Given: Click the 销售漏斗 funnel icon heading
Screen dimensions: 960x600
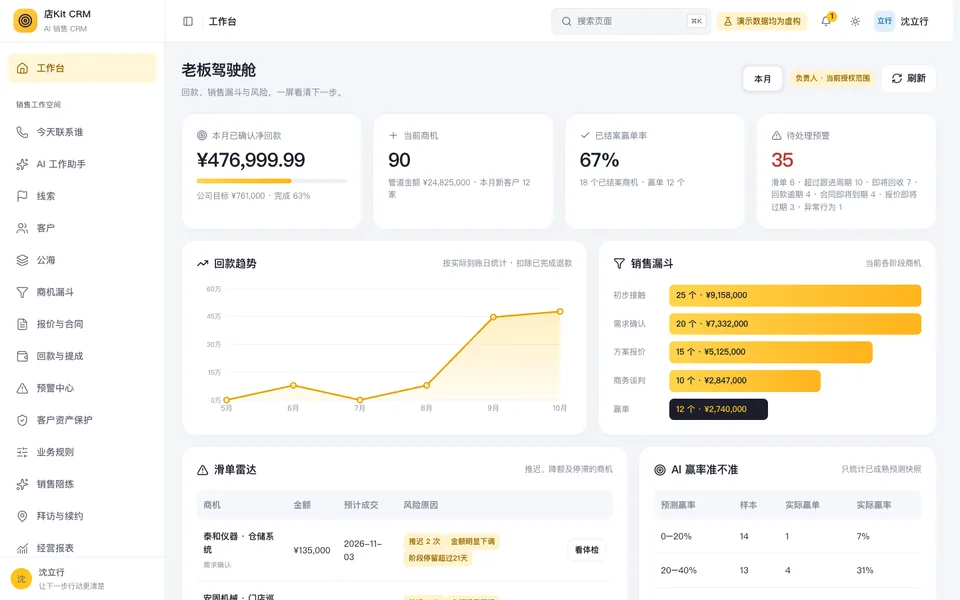Looking at the screenshot, I should (619, 263).
